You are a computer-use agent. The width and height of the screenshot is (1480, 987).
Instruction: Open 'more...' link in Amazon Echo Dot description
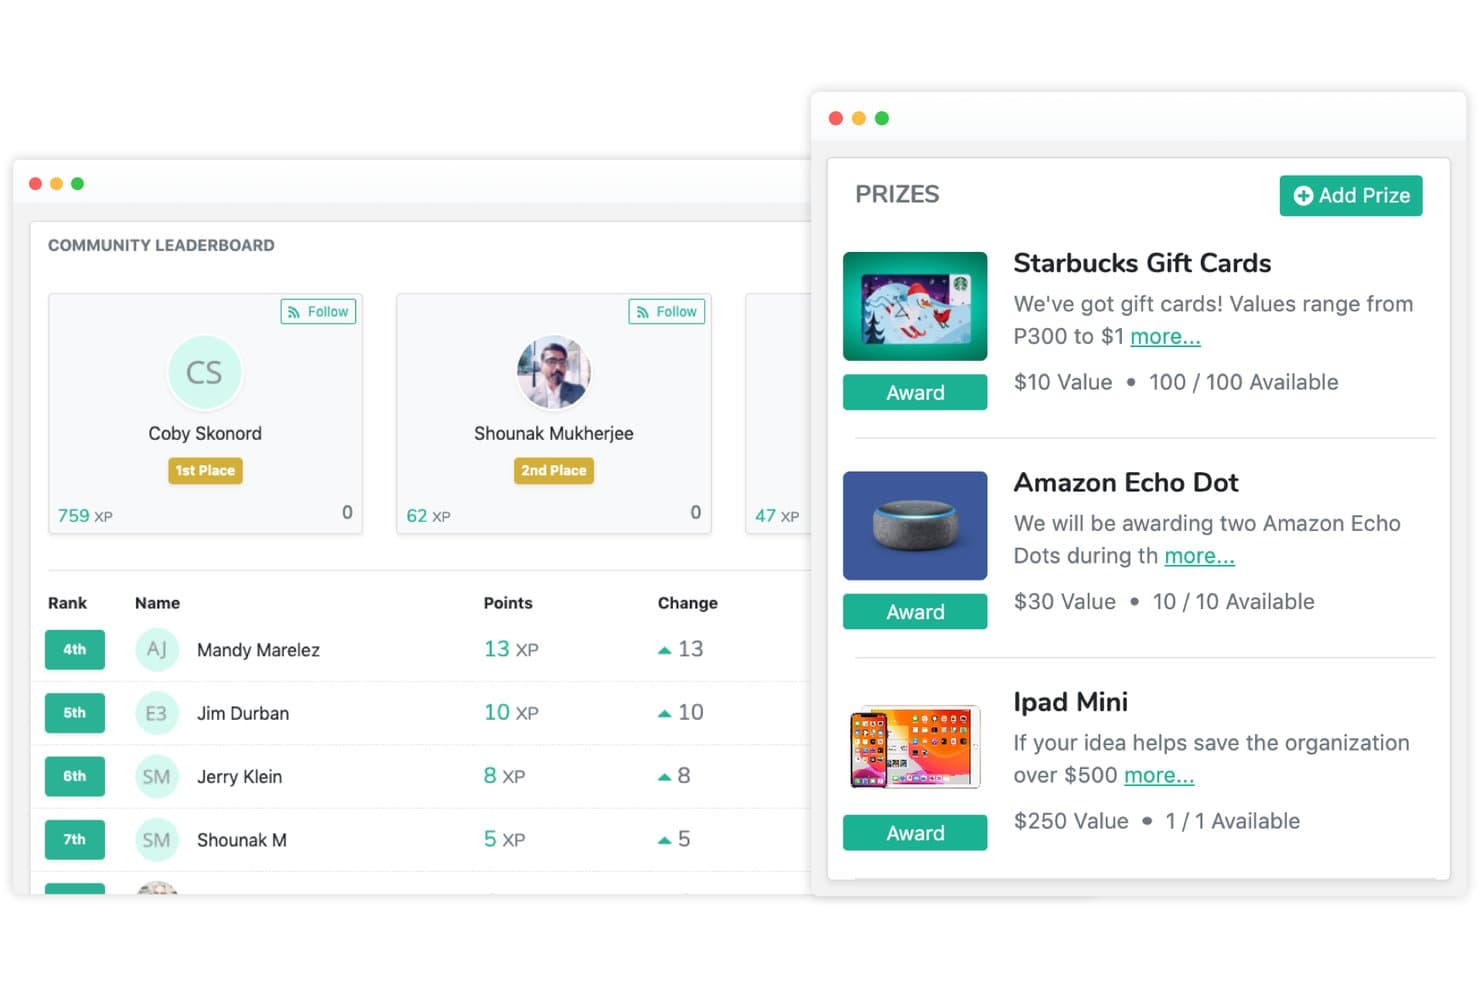(1199, 556)
